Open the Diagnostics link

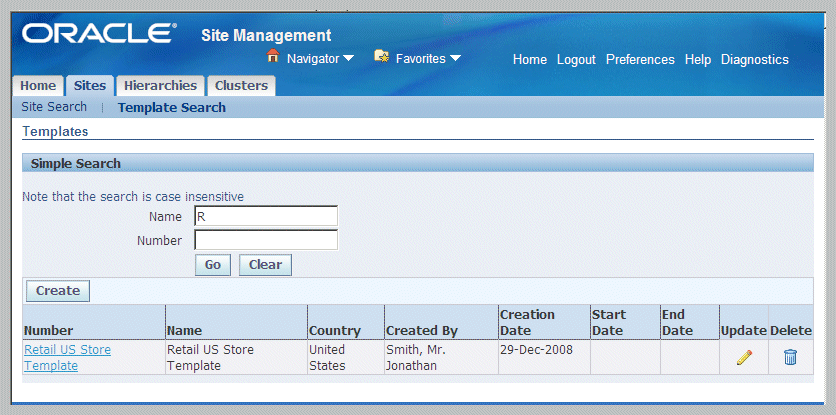[x=754, y=59]
